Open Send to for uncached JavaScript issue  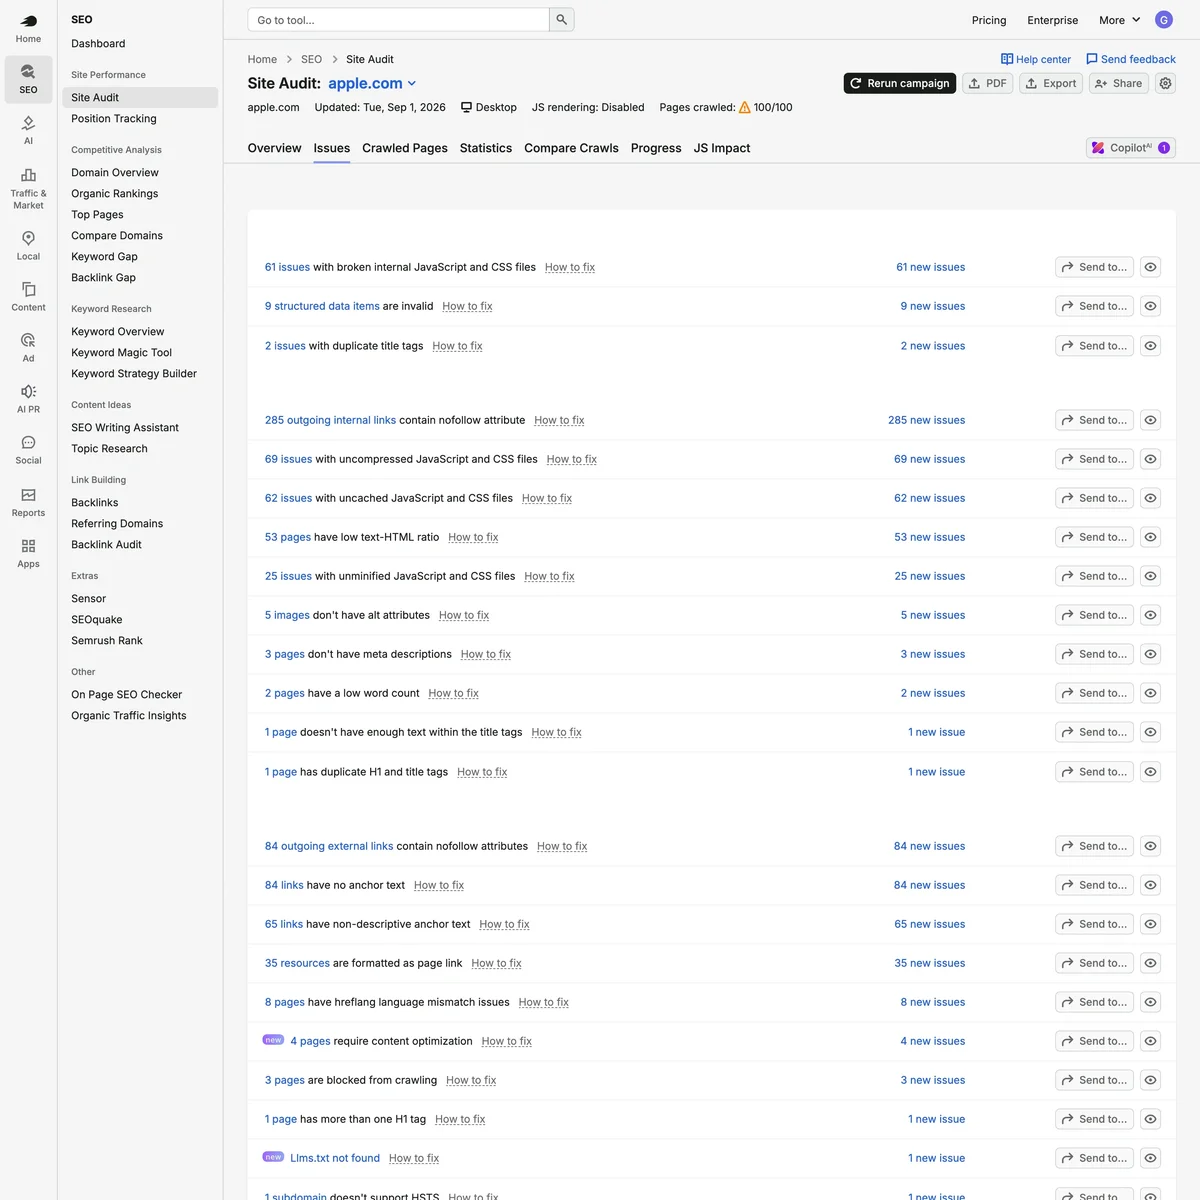(x=1094, y=498)
